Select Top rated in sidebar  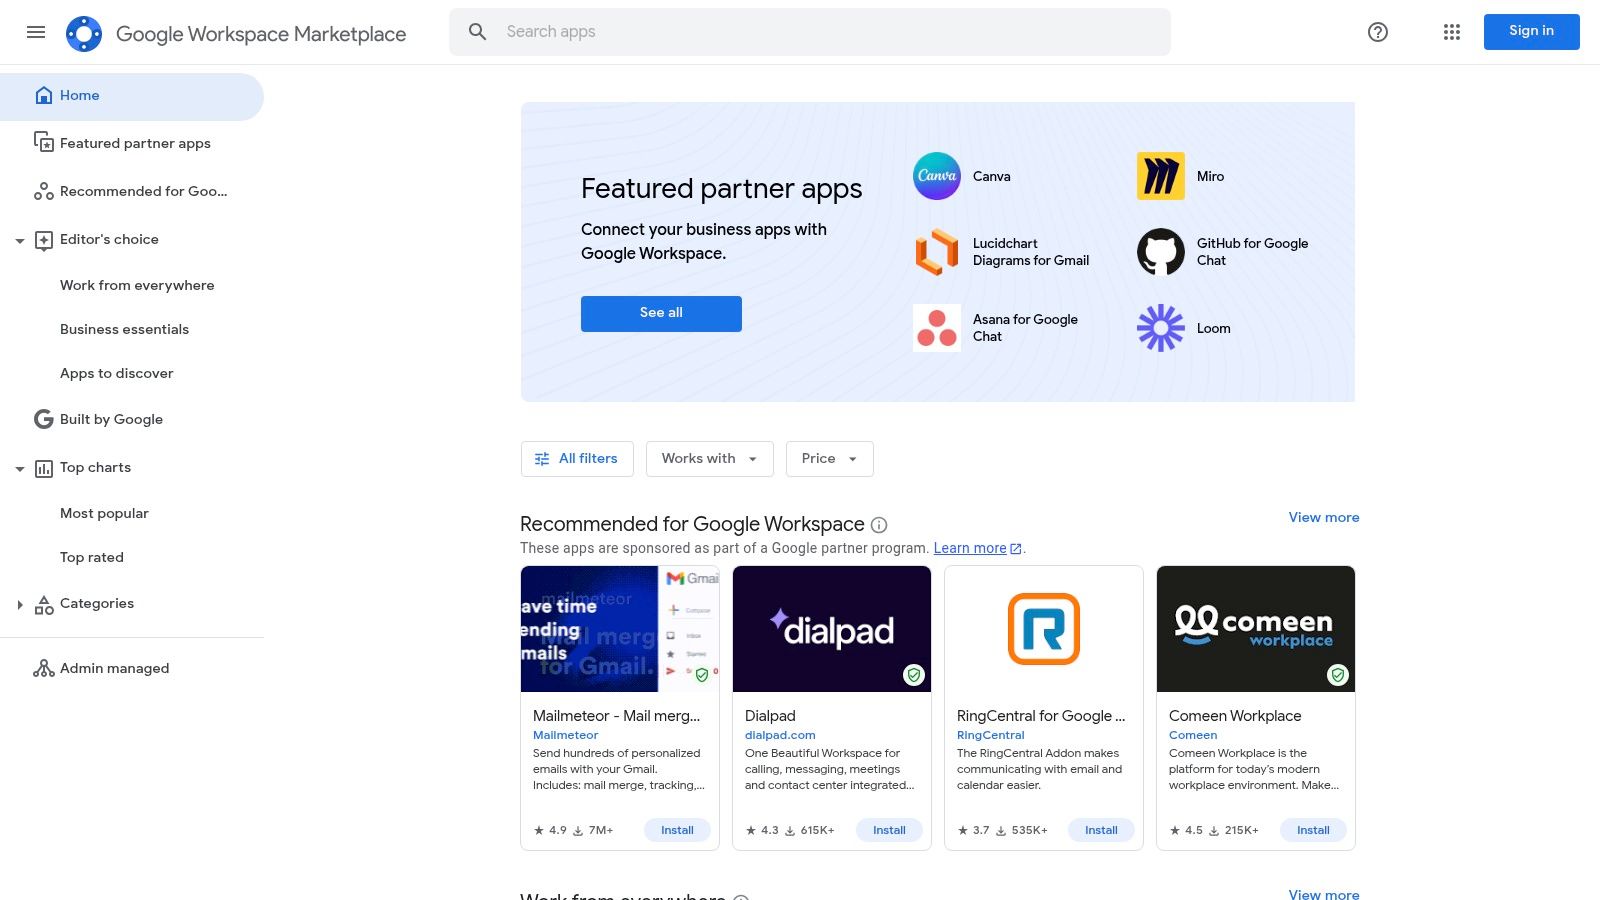click(92, 557)
